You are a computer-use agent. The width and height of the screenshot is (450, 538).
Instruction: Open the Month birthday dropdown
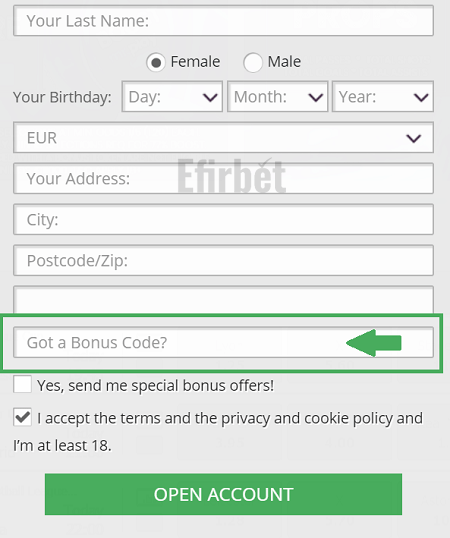click(x=277, y=96)
